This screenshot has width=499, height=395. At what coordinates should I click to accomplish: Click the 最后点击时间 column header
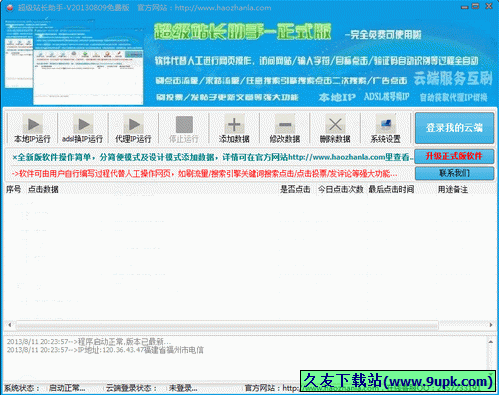click(x=391, y=189)
